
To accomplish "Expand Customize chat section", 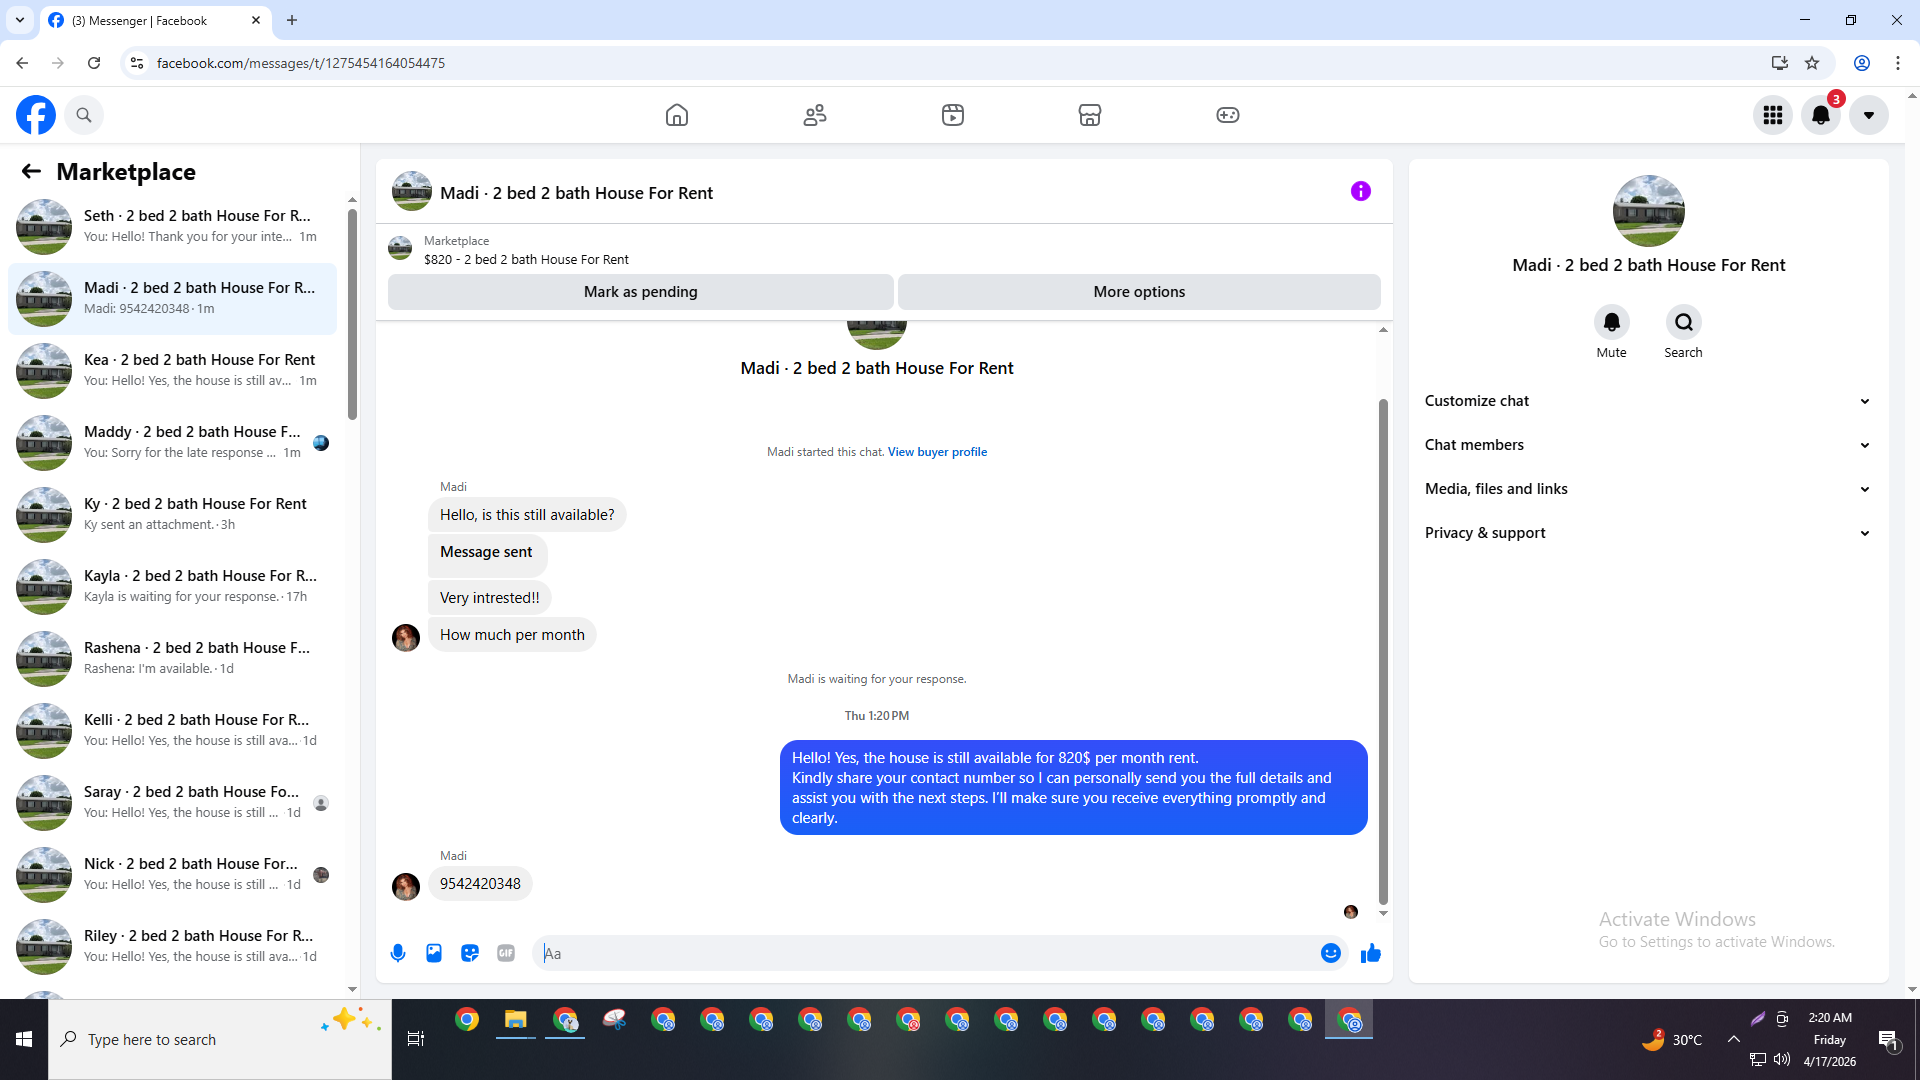I will click(x=1648, y=401).
